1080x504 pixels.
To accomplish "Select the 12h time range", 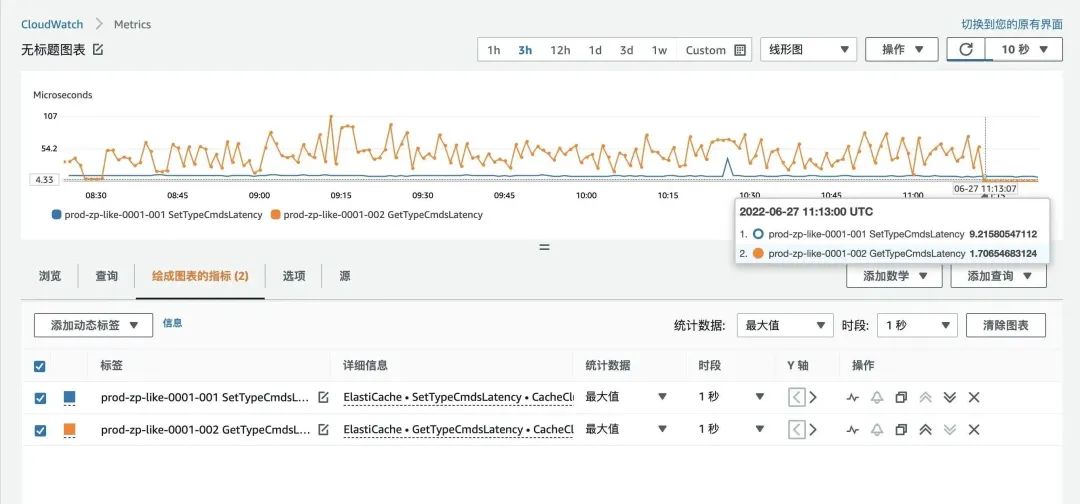I will (x=560, y=50).
